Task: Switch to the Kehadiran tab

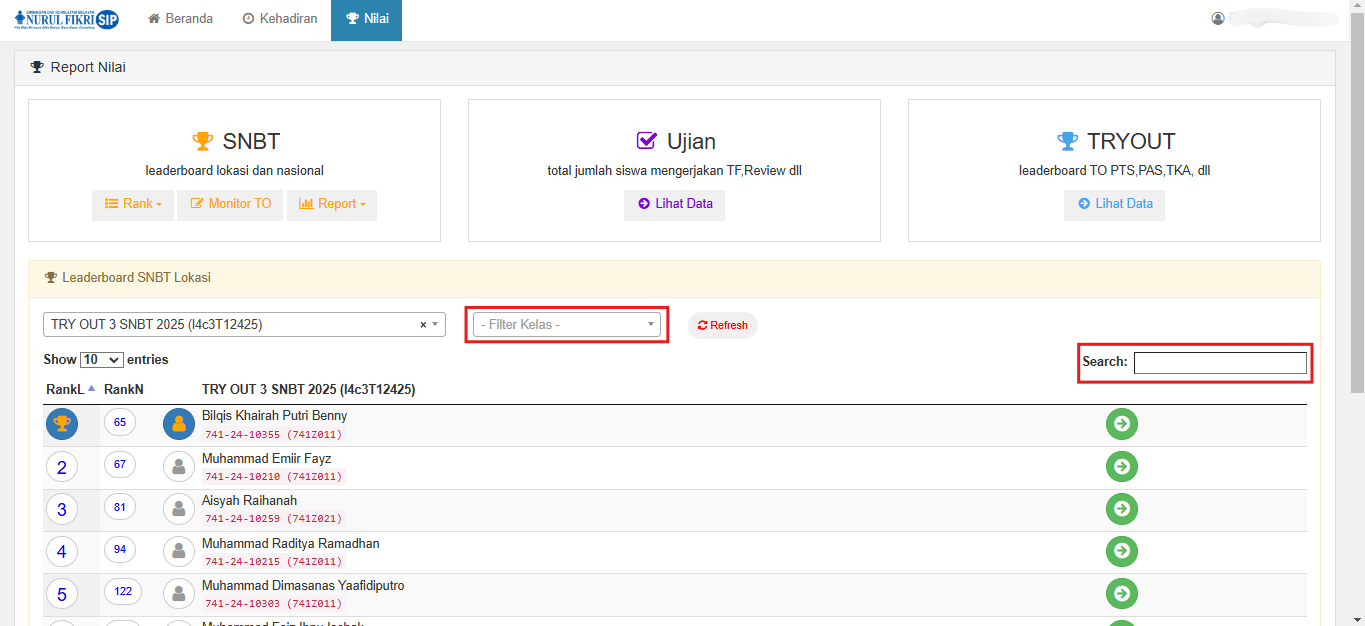Action: coord(280,19)
